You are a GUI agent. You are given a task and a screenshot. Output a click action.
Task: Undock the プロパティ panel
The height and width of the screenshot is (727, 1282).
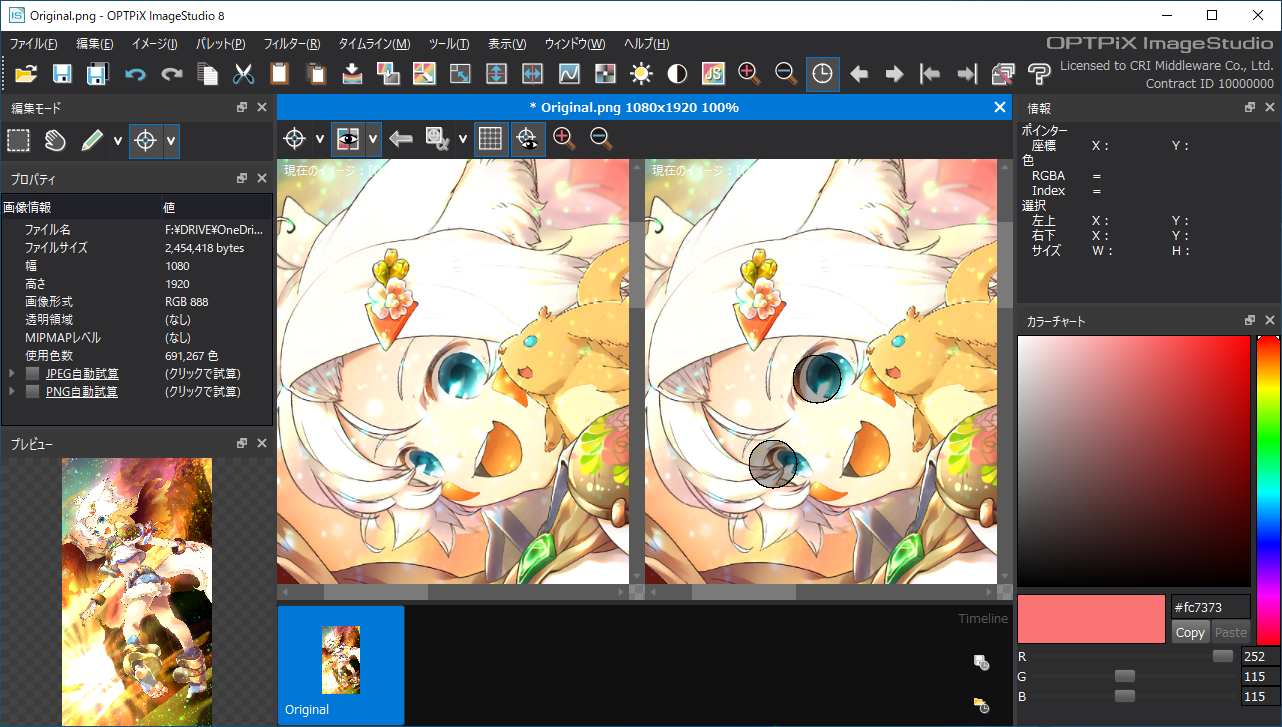tap(242, 178)
